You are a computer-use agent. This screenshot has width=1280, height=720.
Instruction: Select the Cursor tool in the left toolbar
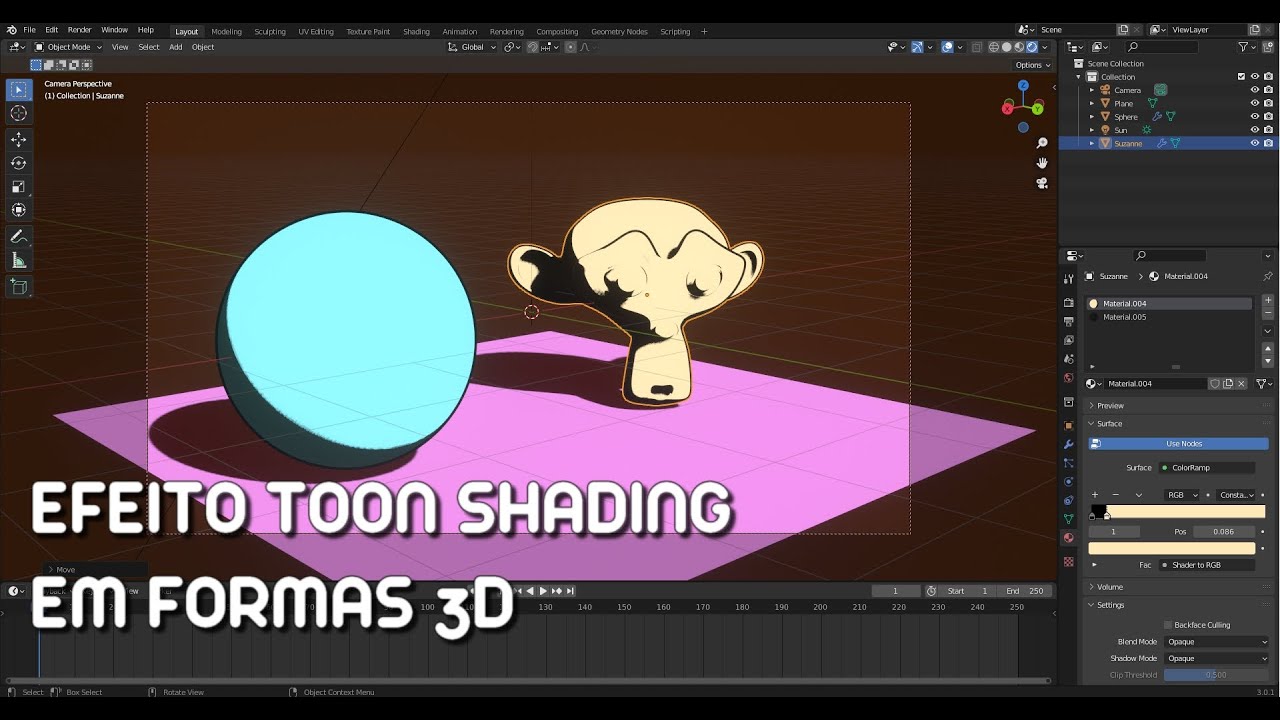pos(18,113)
